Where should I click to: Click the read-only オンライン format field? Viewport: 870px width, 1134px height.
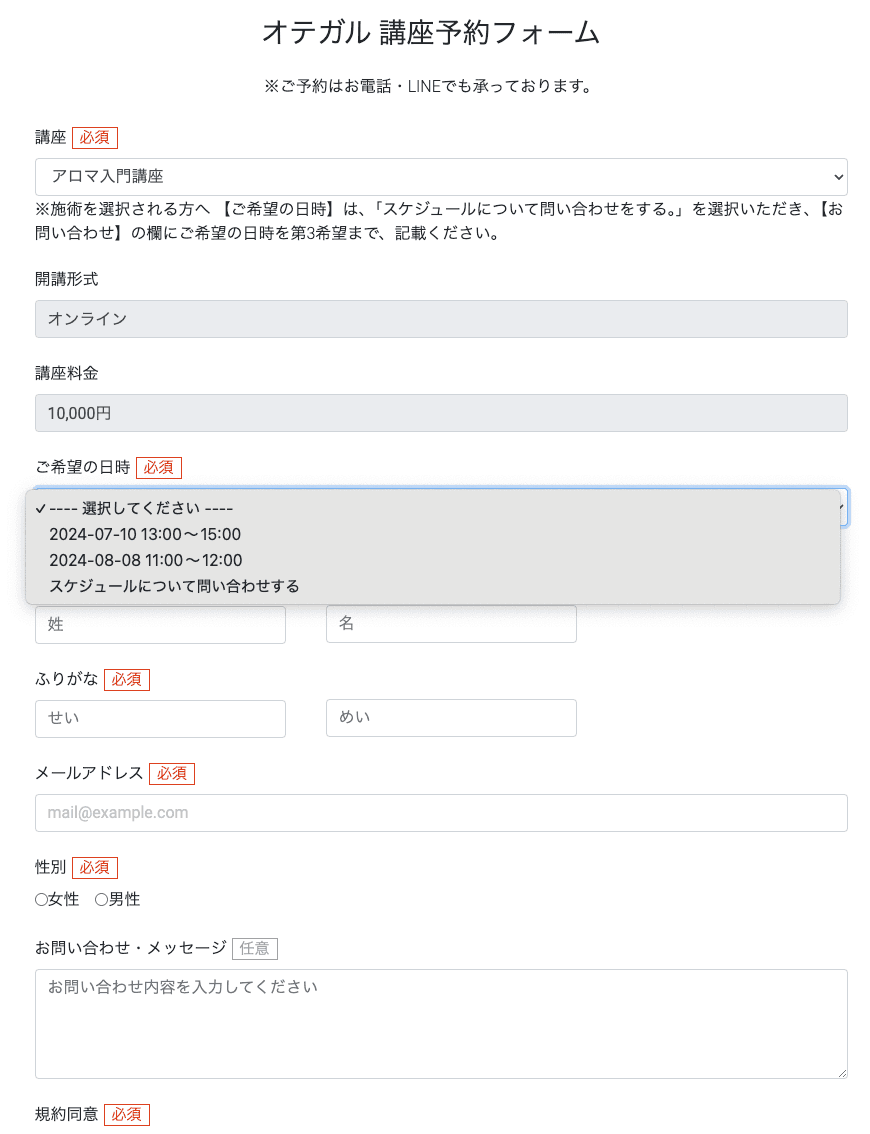[x=441, y=319]
